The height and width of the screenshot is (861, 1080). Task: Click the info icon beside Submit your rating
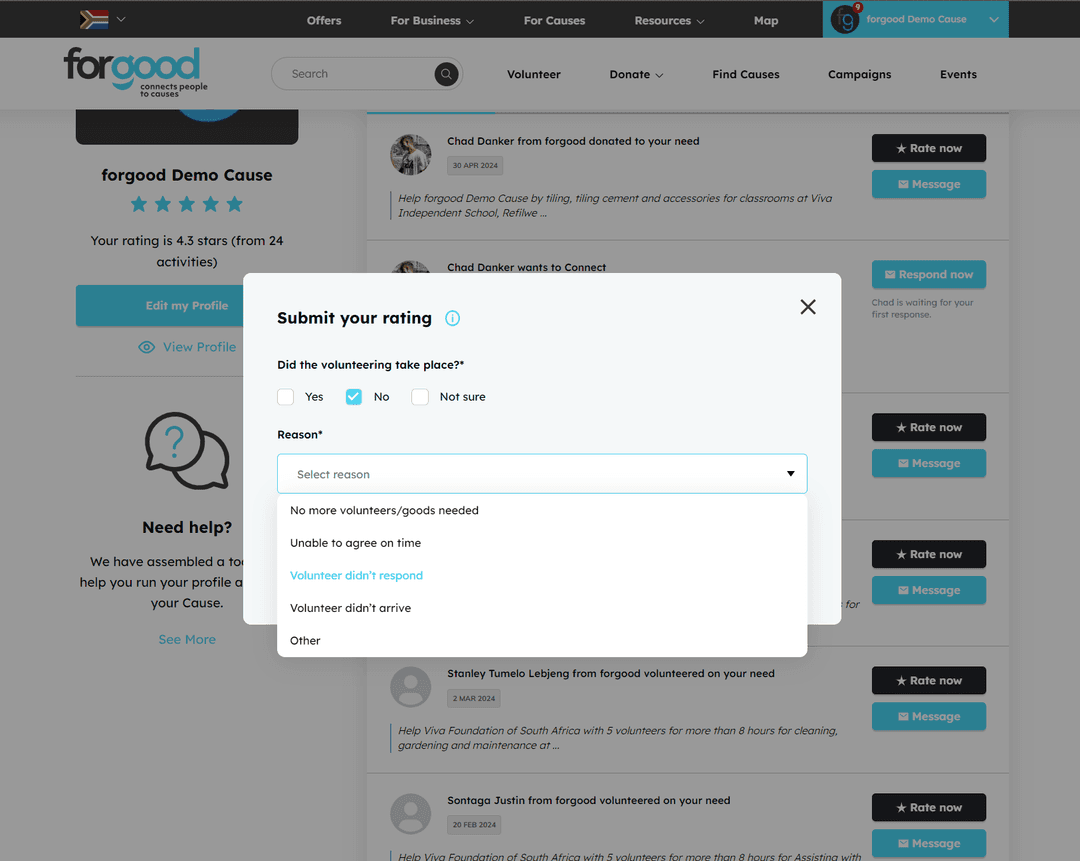(452, 318)
